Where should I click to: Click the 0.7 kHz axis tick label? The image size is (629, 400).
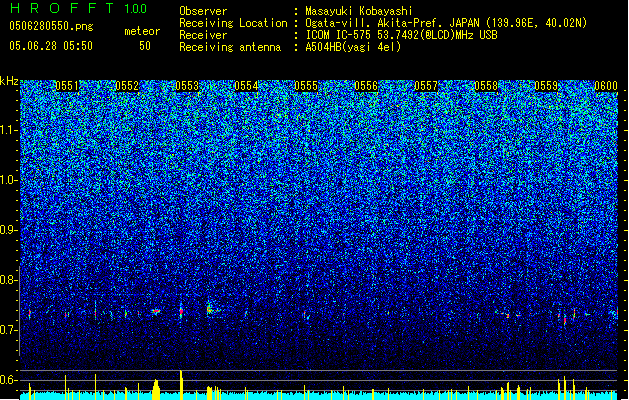click(8, 330)
